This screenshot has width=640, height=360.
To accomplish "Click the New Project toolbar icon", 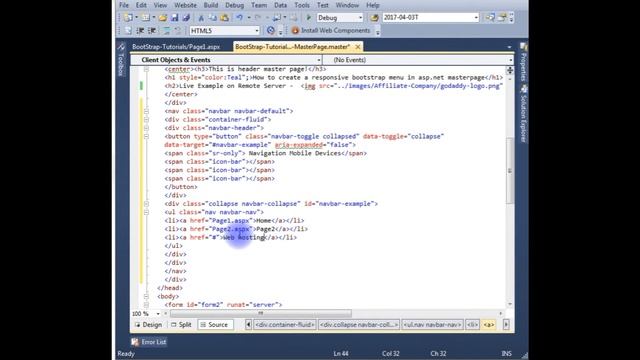I will (x=128, y=18).
